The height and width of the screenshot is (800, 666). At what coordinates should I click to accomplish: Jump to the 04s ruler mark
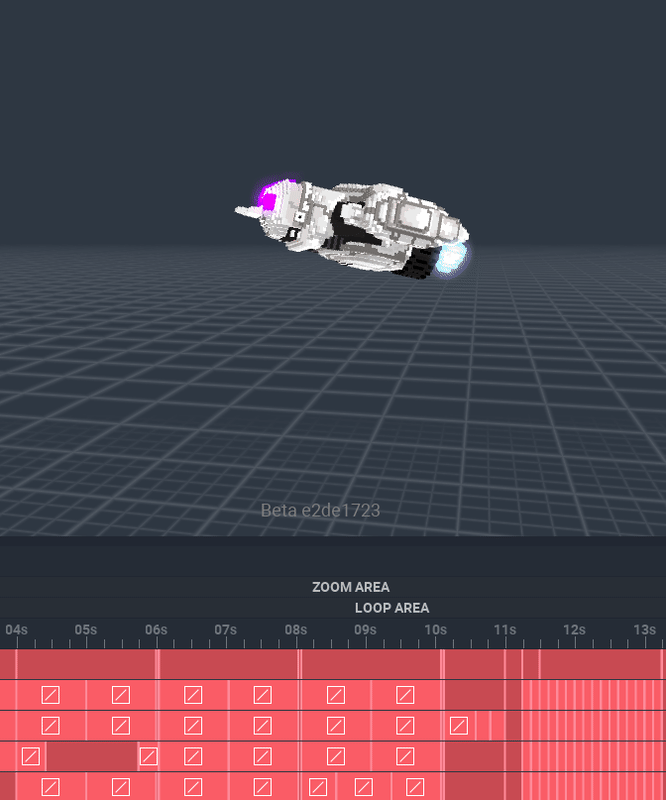16,630
